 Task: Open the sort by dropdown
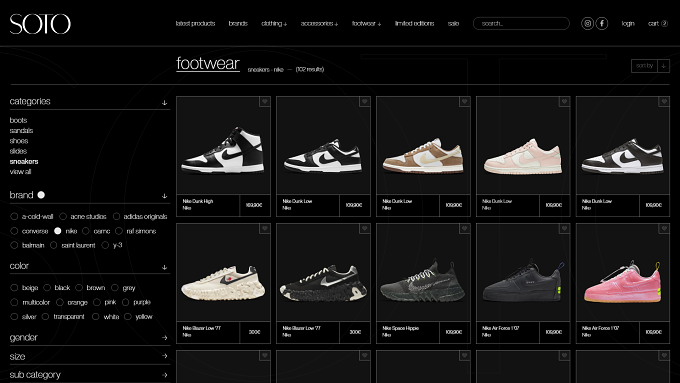650,66
